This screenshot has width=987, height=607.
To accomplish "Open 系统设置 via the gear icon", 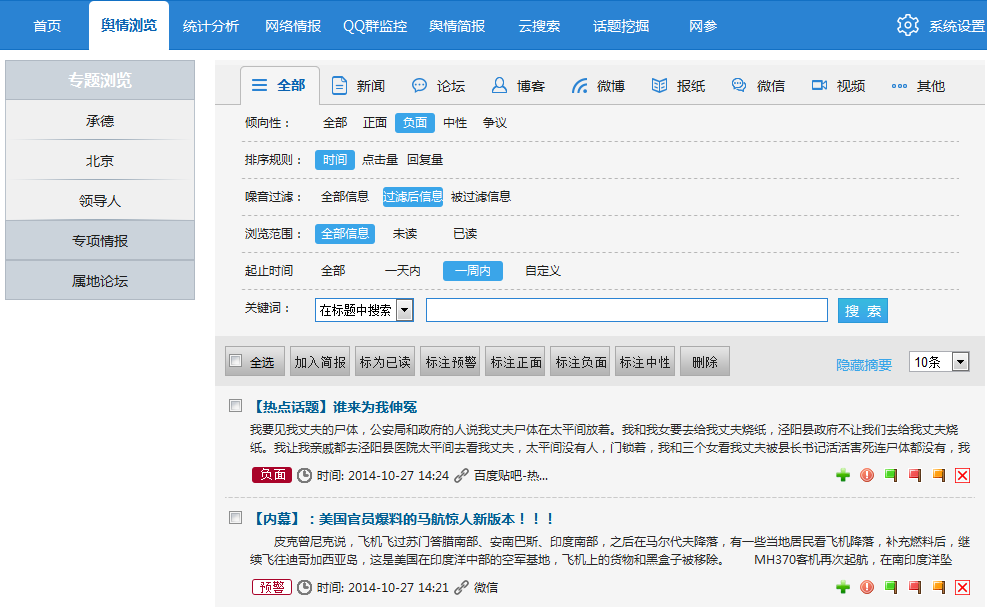I will coord(908,26).
